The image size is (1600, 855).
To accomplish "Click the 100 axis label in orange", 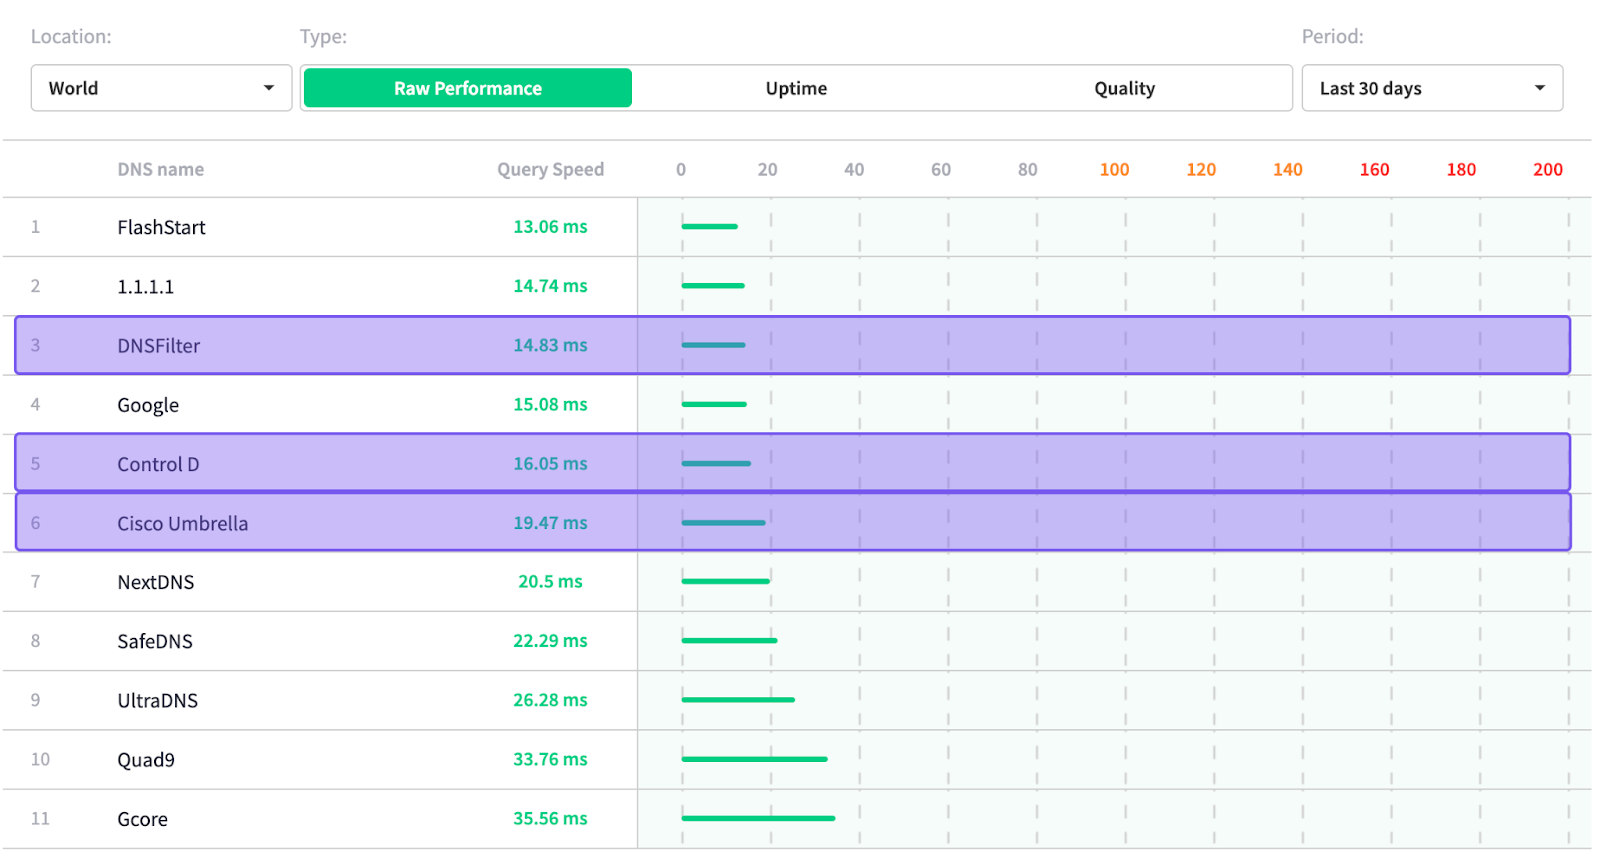I will tap(1114, 169).
